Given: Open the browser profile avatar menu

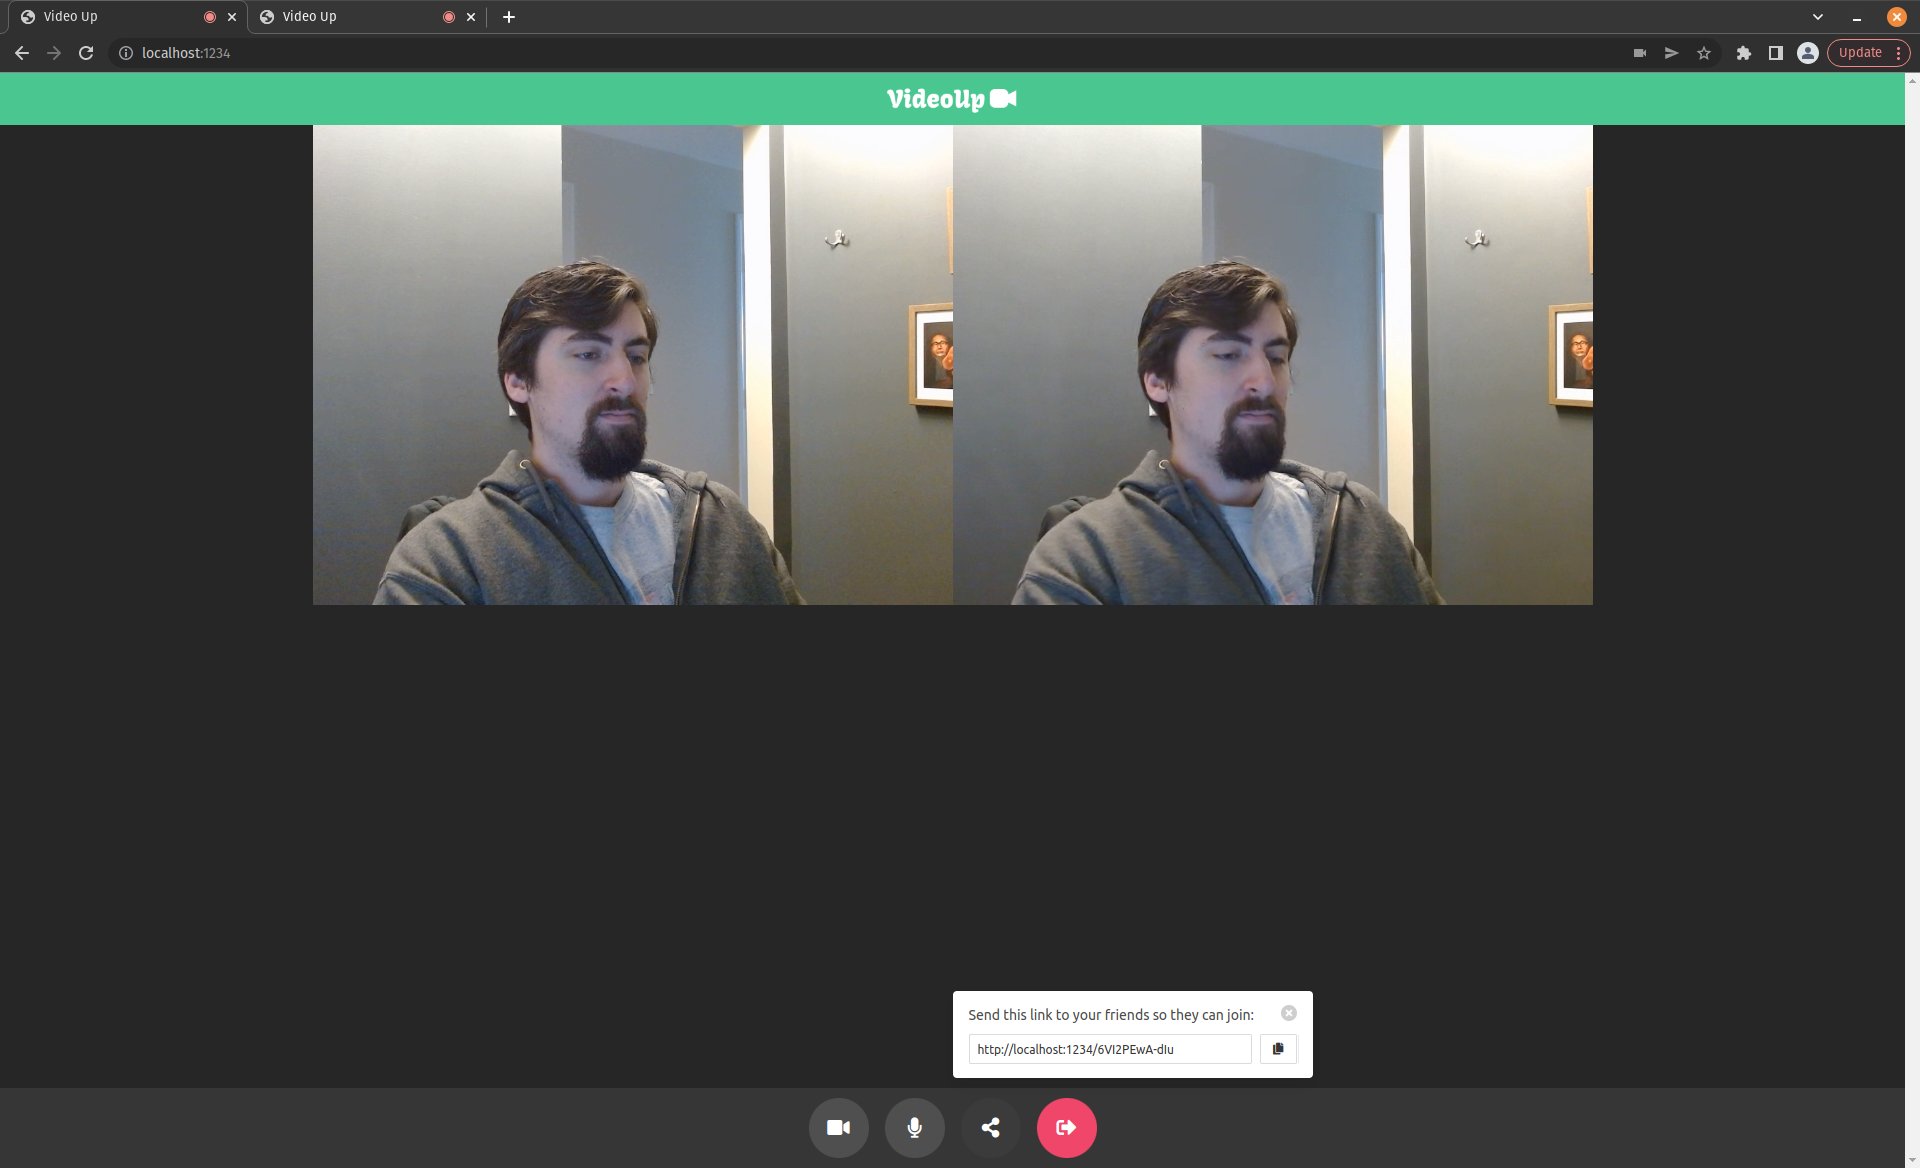Looking at the screenshot, I should pos(1807,53).
